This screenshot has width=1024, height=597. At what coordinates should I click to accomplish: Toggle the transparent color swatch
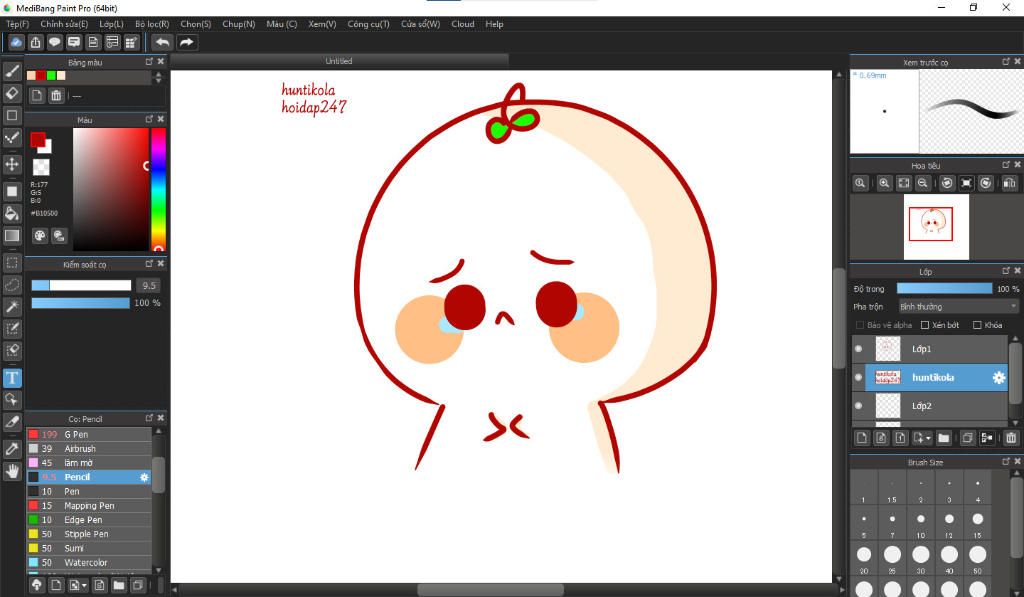coord(40,167)
